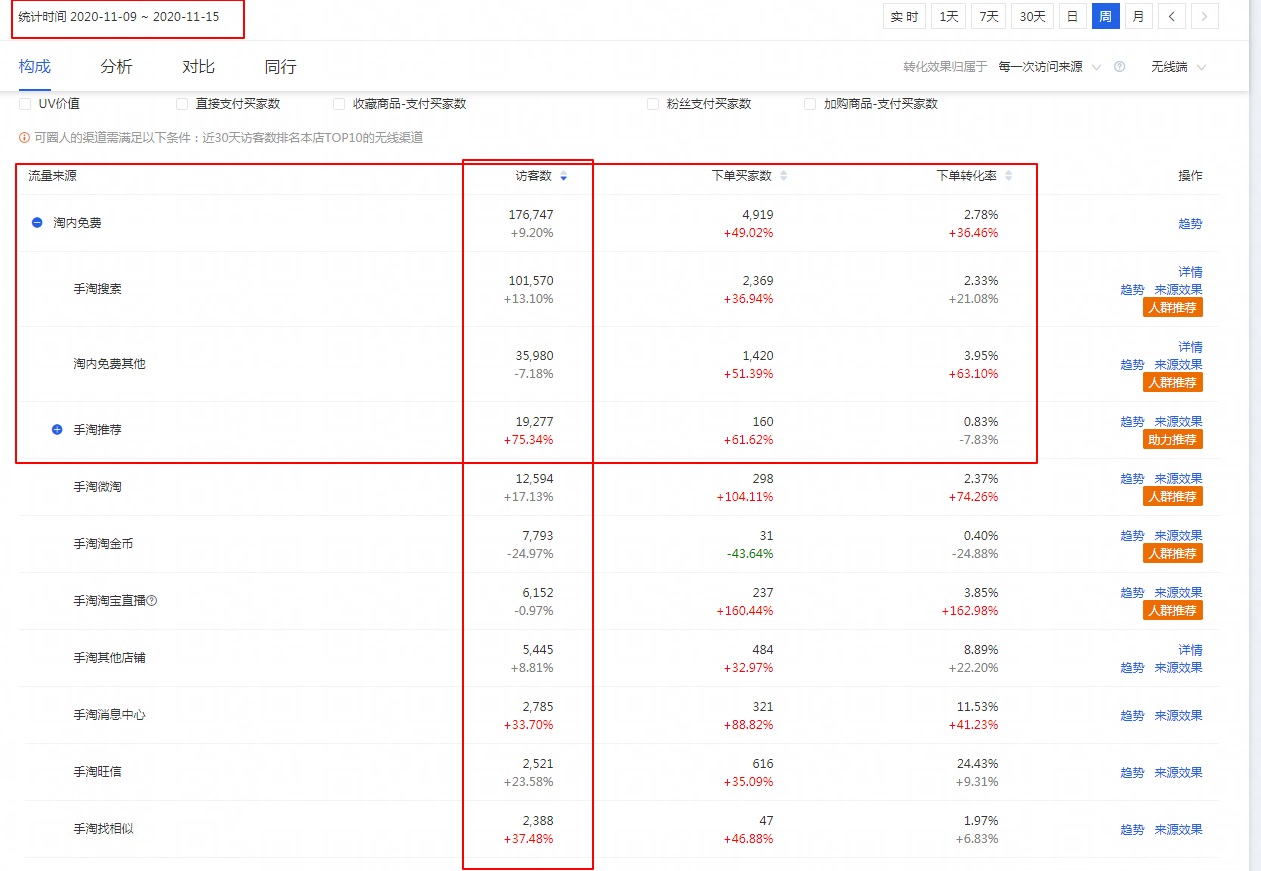The height and width of the screenshot is (871, 1261).
Task: Check the 直接支付买家数 checkbox
Action: pos(182,104)
